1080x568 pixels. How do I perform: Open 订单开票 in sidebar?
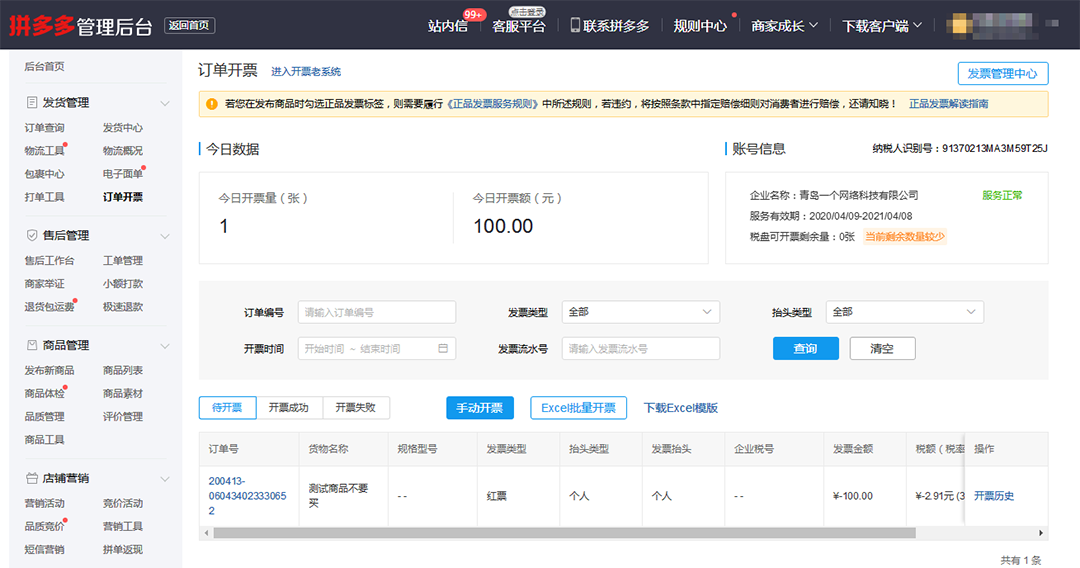[123, 197]
